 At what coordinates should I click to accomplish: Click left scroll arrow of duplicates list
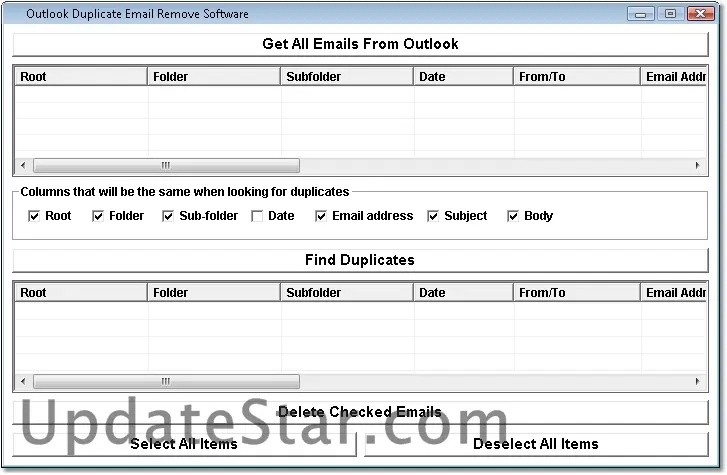(x=24, y=381)
